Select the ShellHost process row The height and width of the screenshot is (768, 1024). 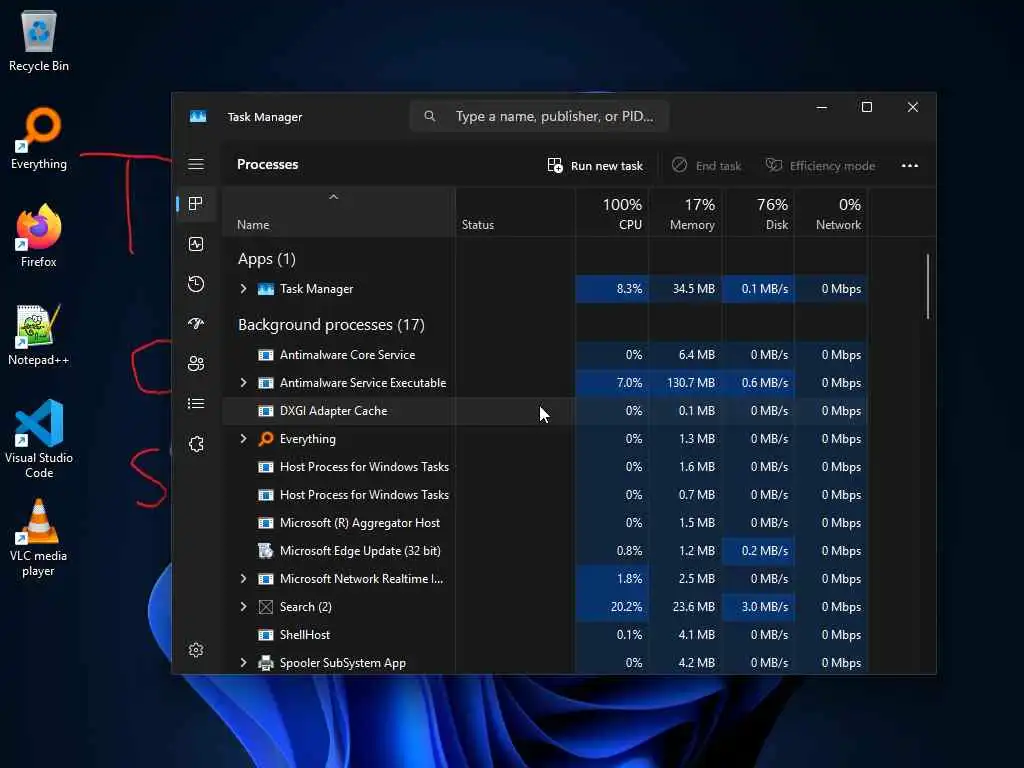[x=545, y=635]
